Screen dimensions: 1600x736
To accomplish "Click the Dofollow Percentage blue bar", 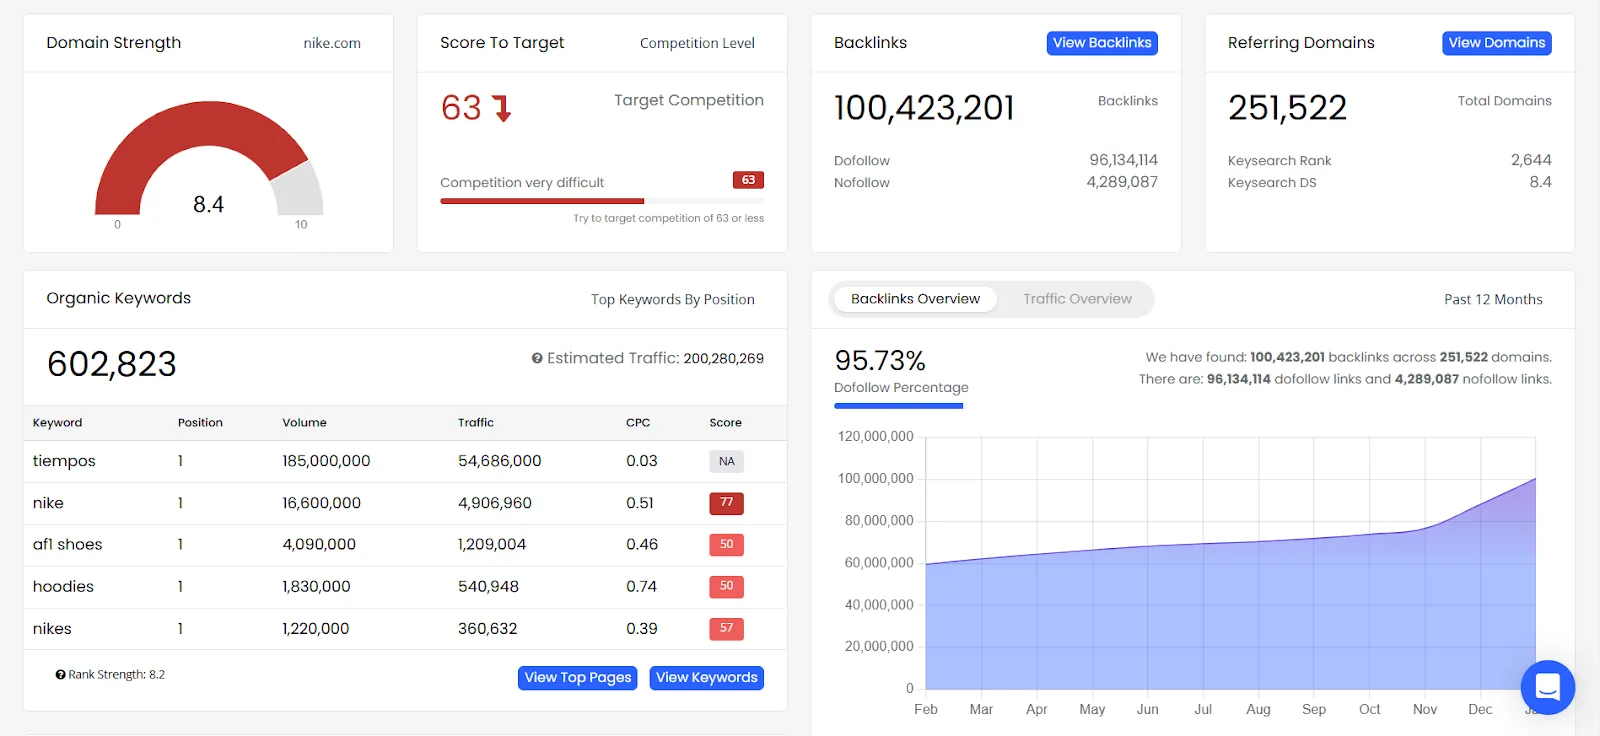I will (x=898, y=406).
